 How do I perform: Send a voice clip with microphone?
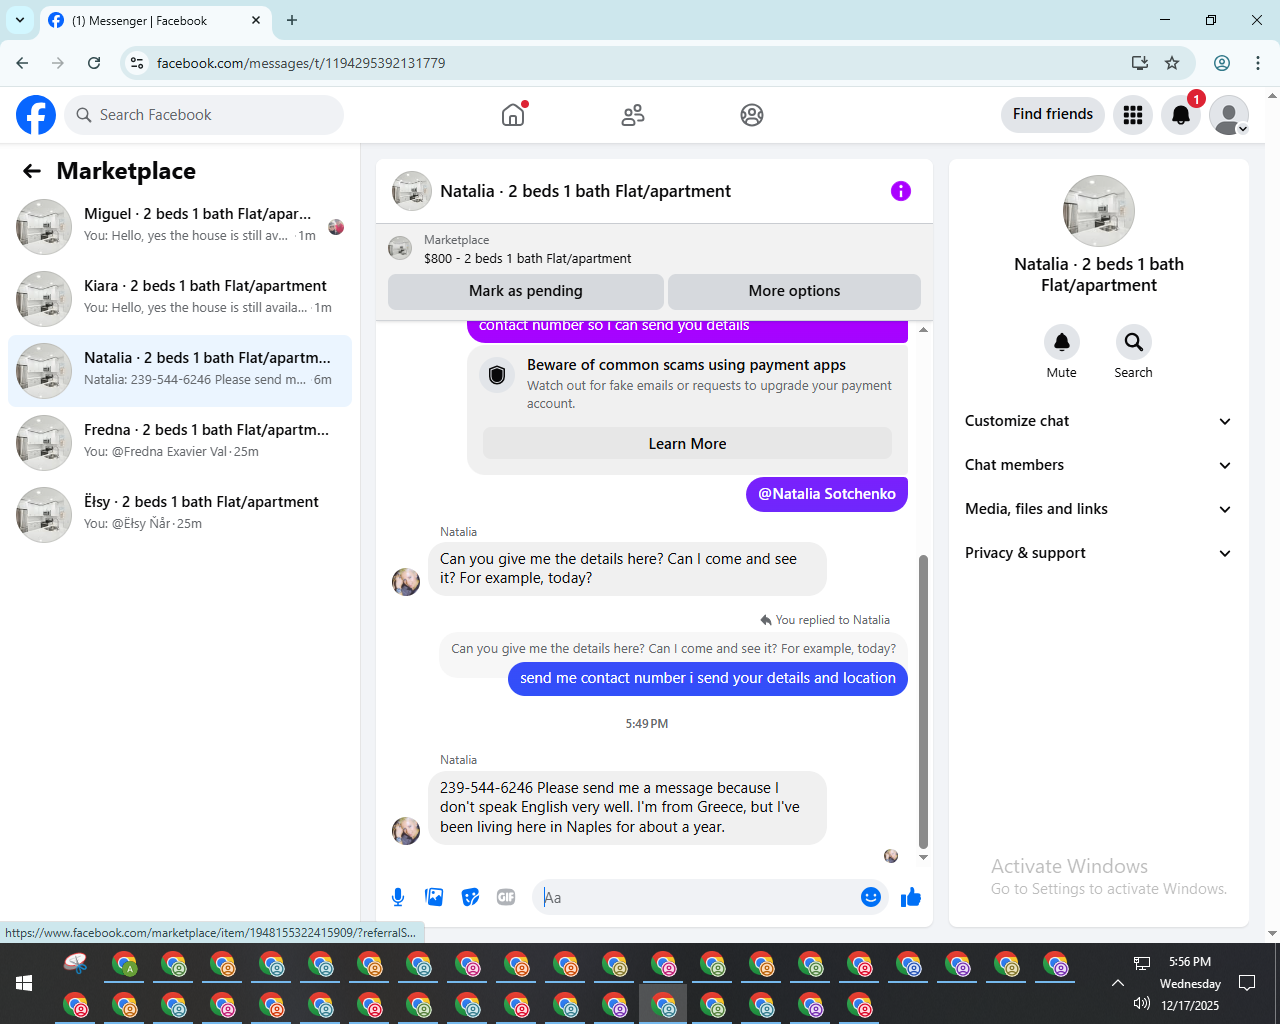point(398,897)
